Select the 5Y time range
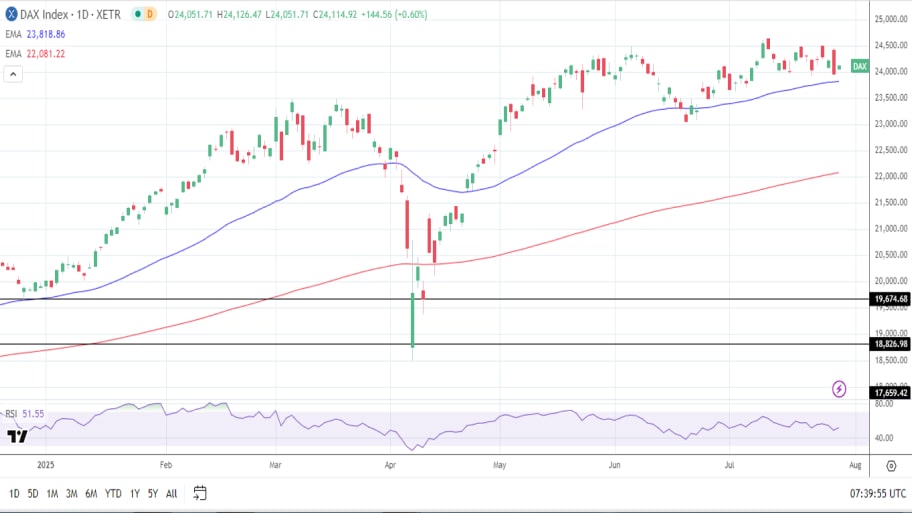Viewport: 912px width, 513px height. pyautogui.click(x=152, y=493)
